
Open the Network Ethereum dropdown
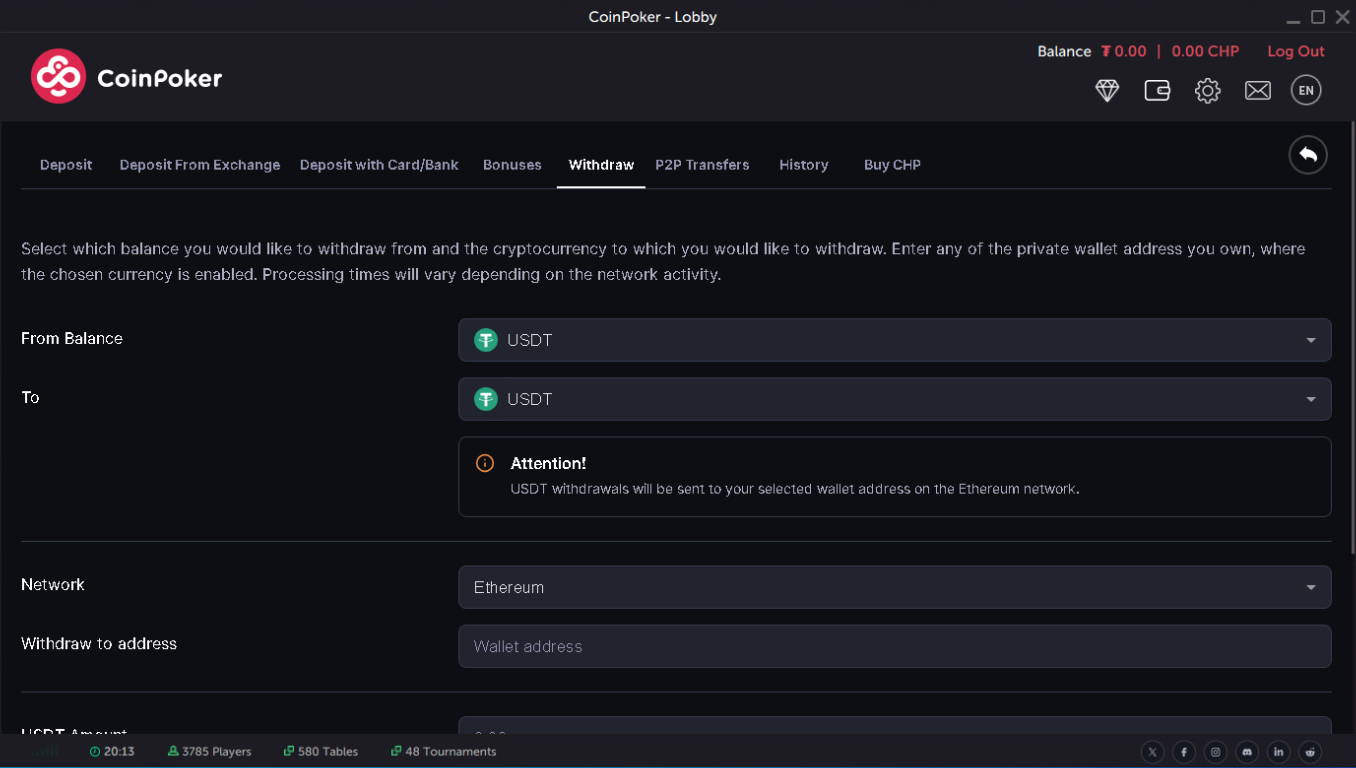[x=895, y=587]
